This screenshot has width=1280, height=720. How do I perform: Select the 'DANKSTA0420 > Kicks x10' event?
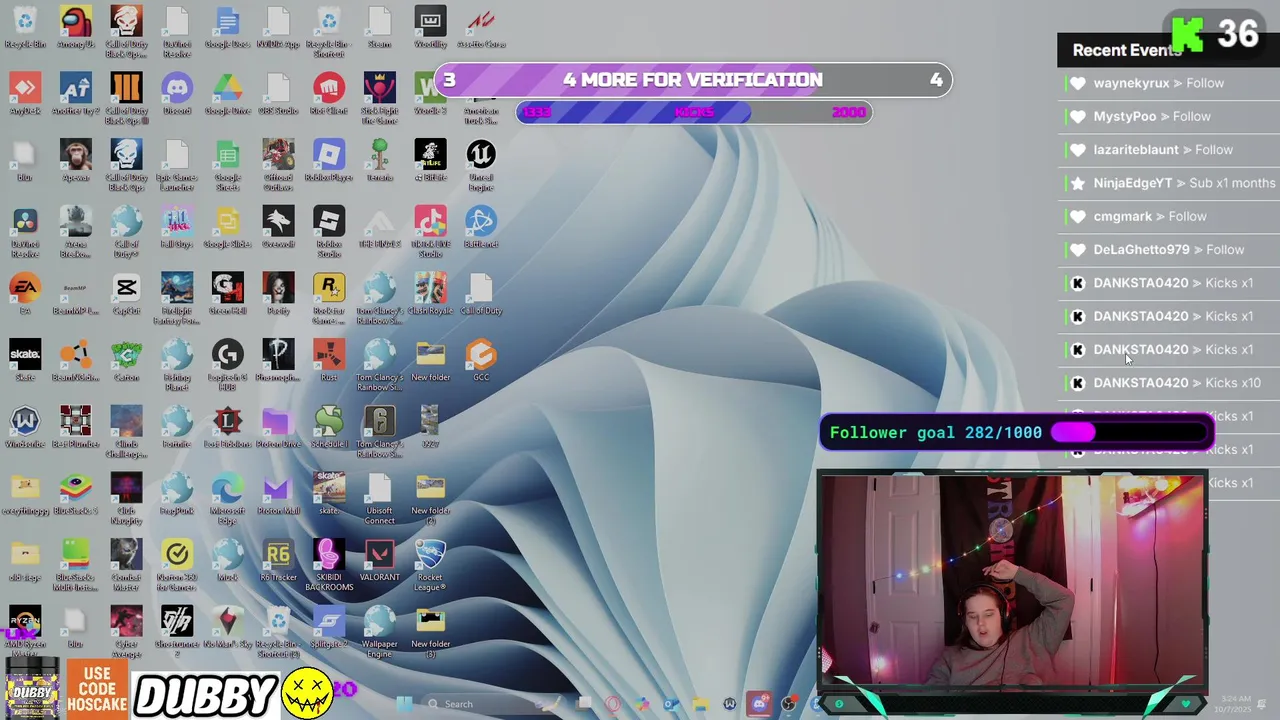[x=1168, y=383]
